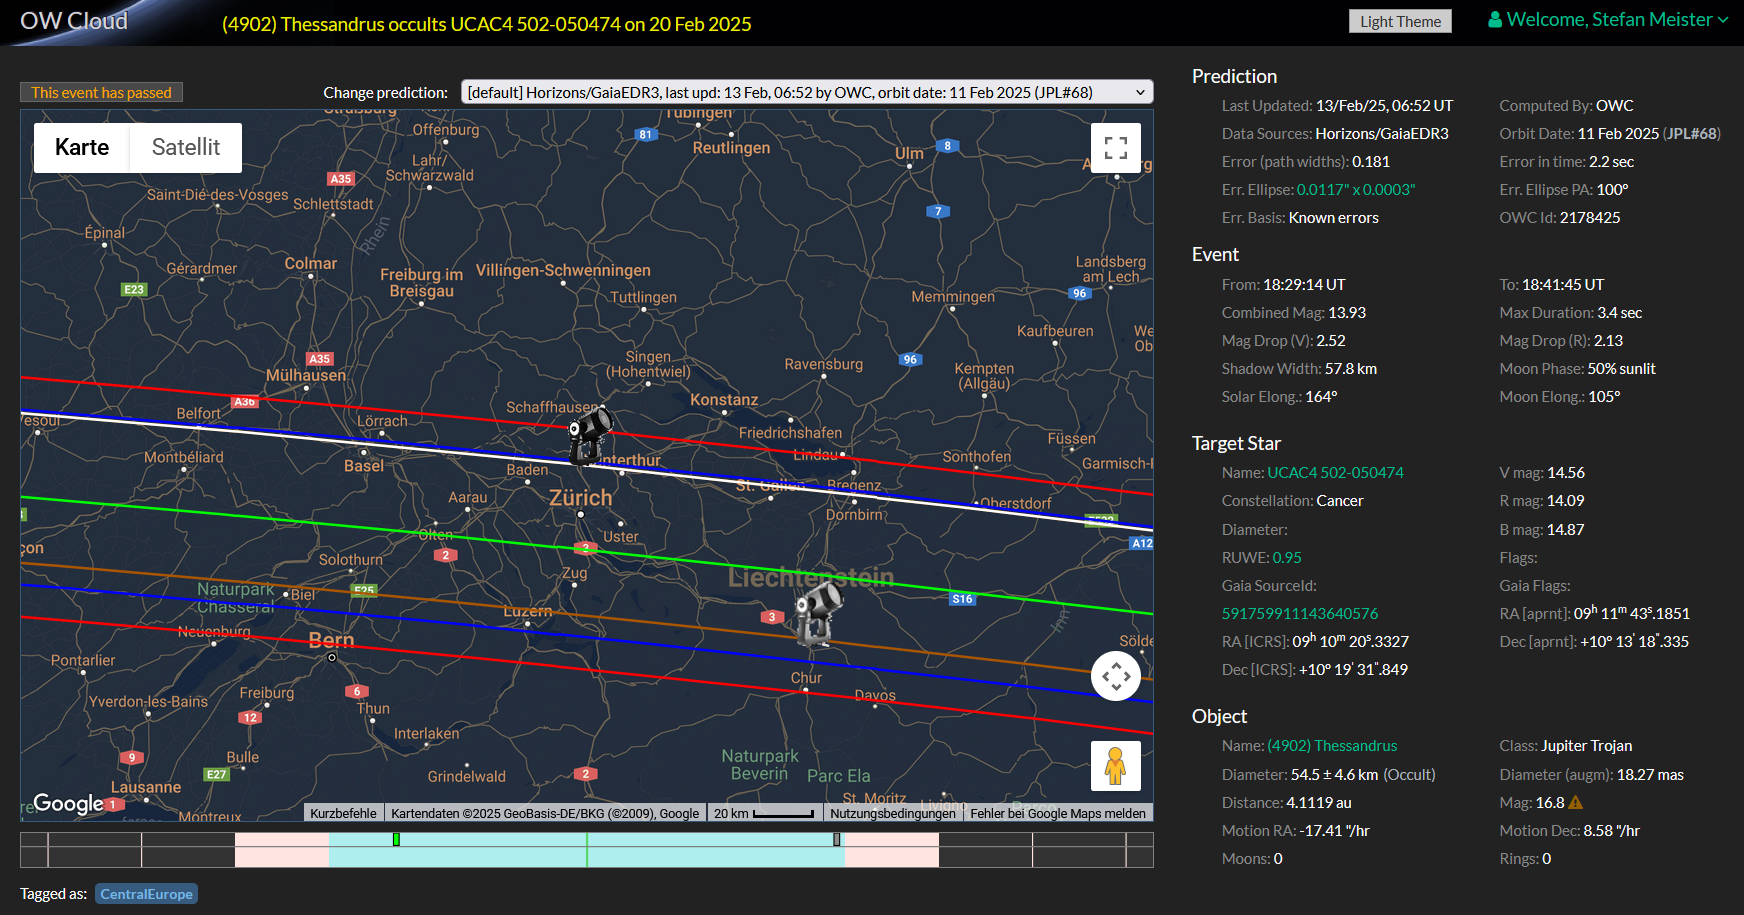1744x915 pixels.
Task: Click Mülhausen label on the map
Action: [306, 375]
